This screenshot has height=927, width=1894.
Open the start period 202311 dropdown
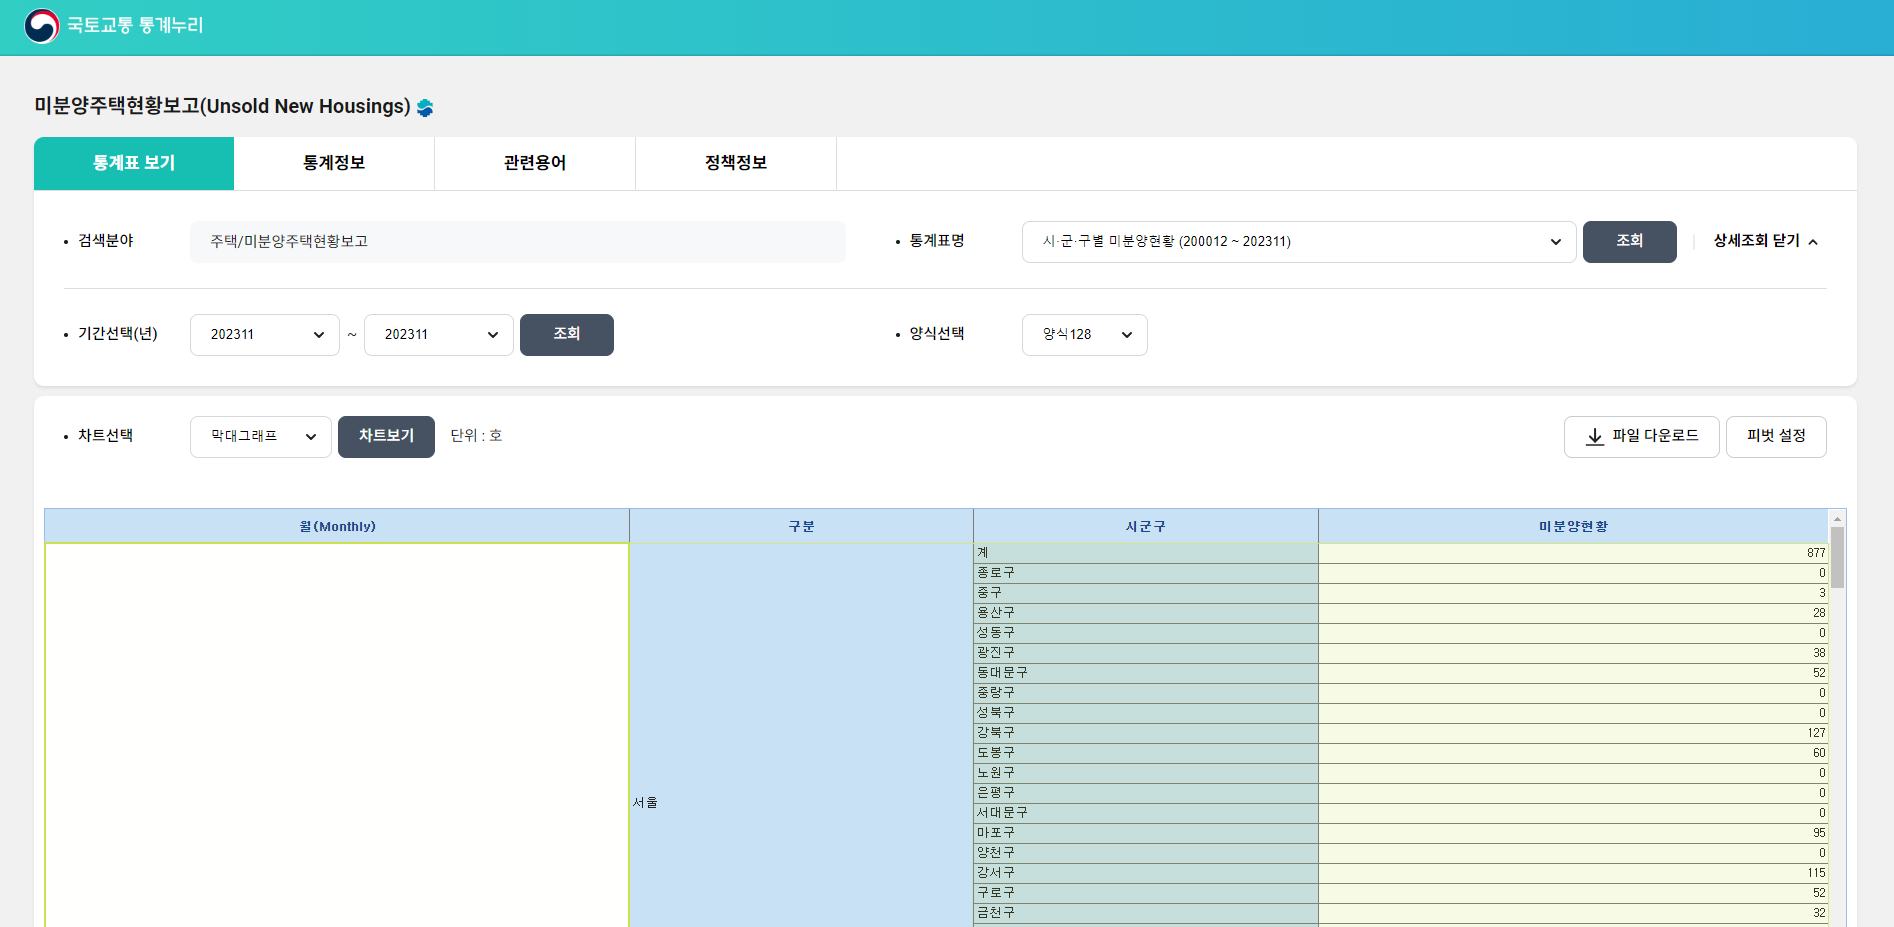click(x=264, y=334)
